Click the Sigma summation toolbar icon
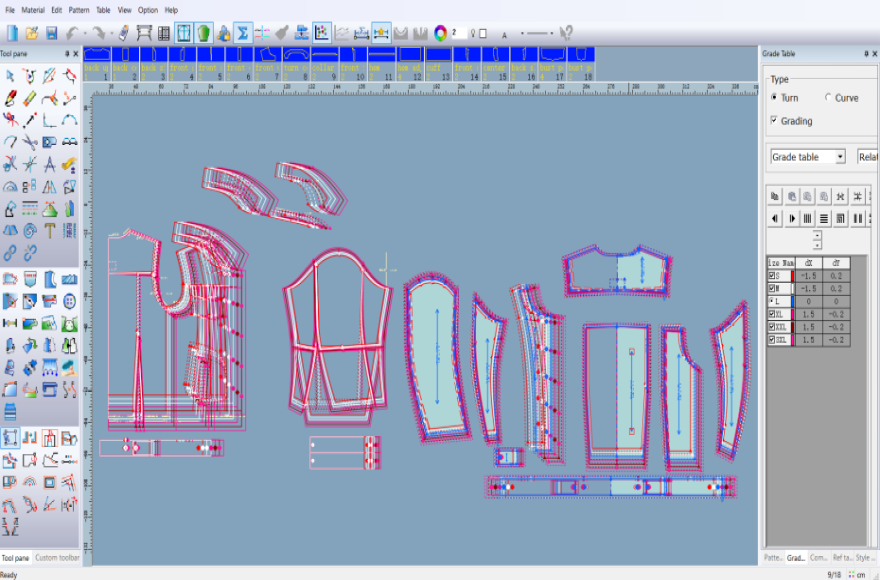The height and width of the screenshot is (580, 880). click(242, 33)
